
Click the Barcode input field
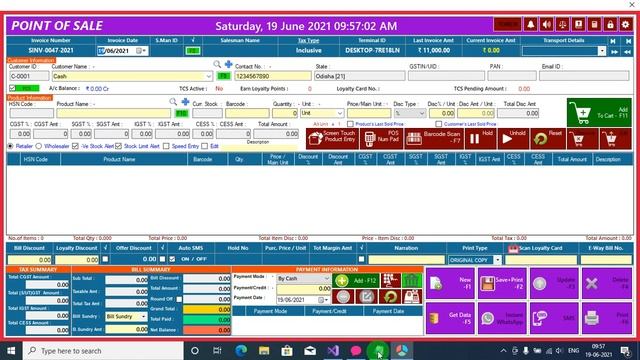point(247,113)
